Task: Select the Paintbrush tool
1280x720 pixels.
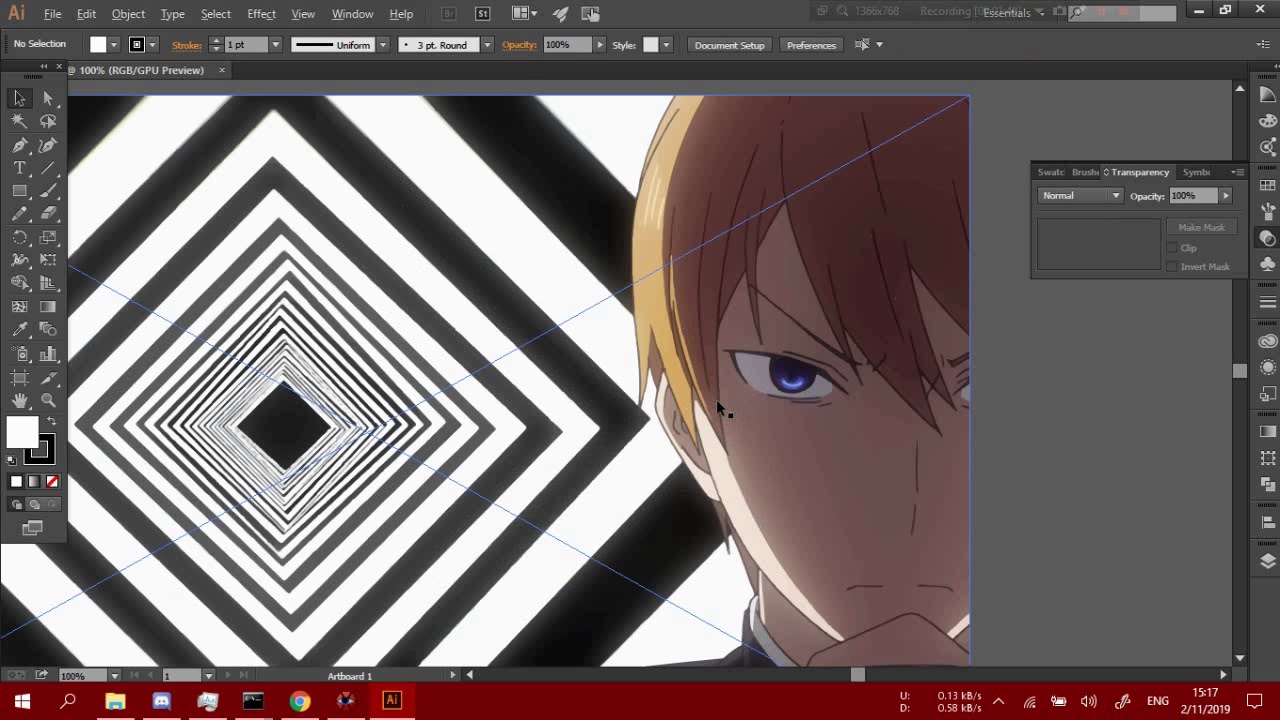Action: (48, 191)
